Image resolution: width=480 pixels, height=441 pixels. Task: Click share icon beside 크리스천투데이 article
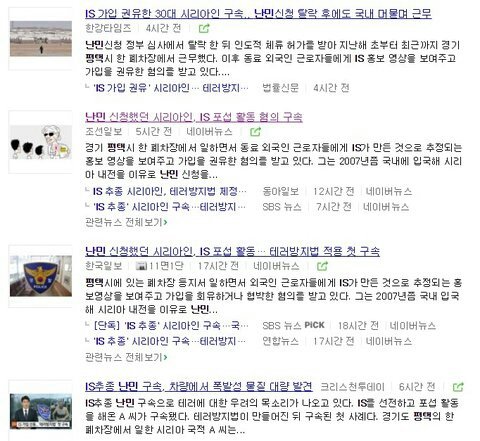(458, 387)
